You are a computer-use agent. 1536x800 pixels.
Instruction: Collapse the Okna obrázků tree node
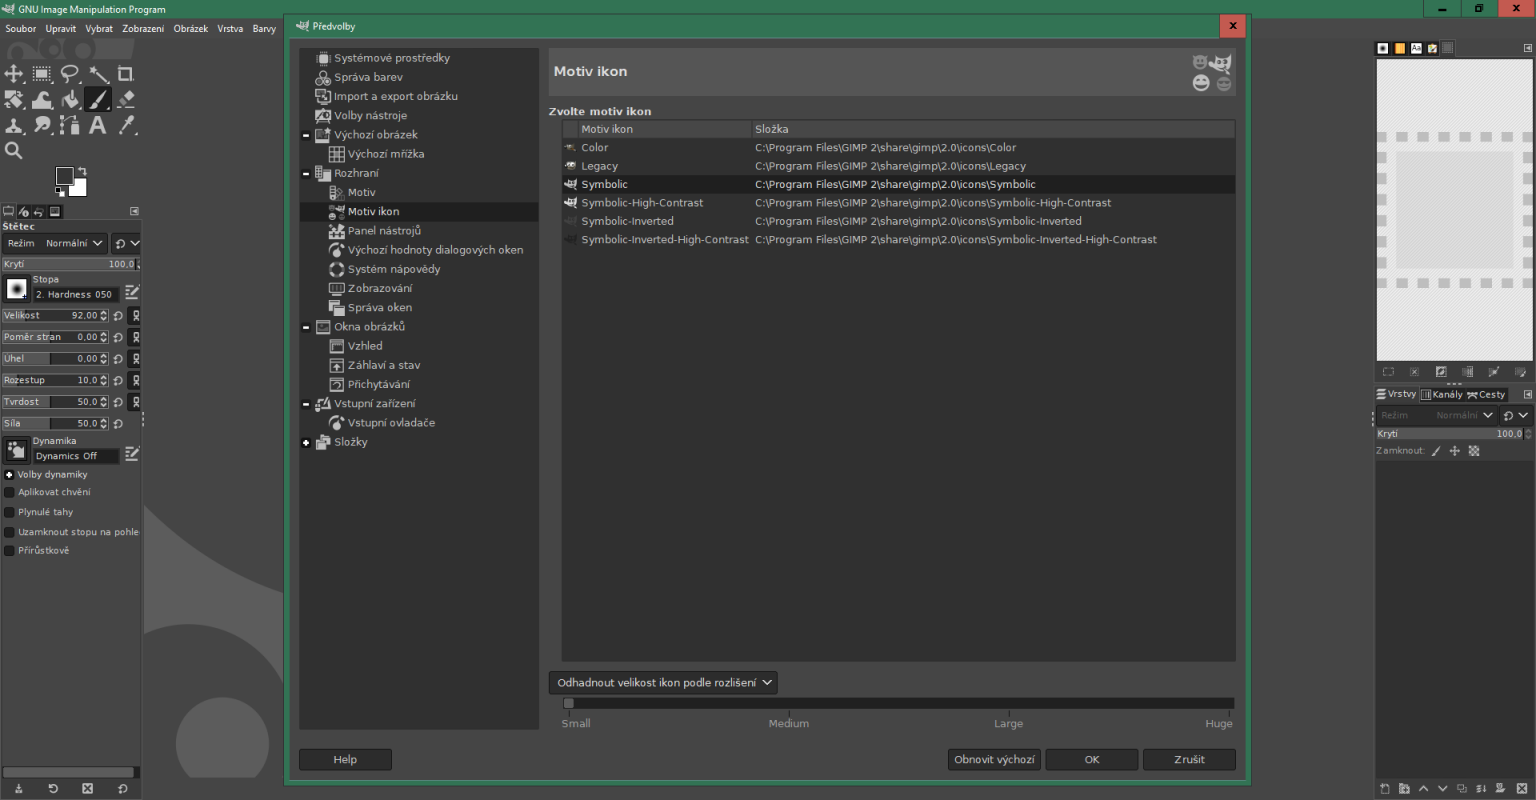coord(306,327)
